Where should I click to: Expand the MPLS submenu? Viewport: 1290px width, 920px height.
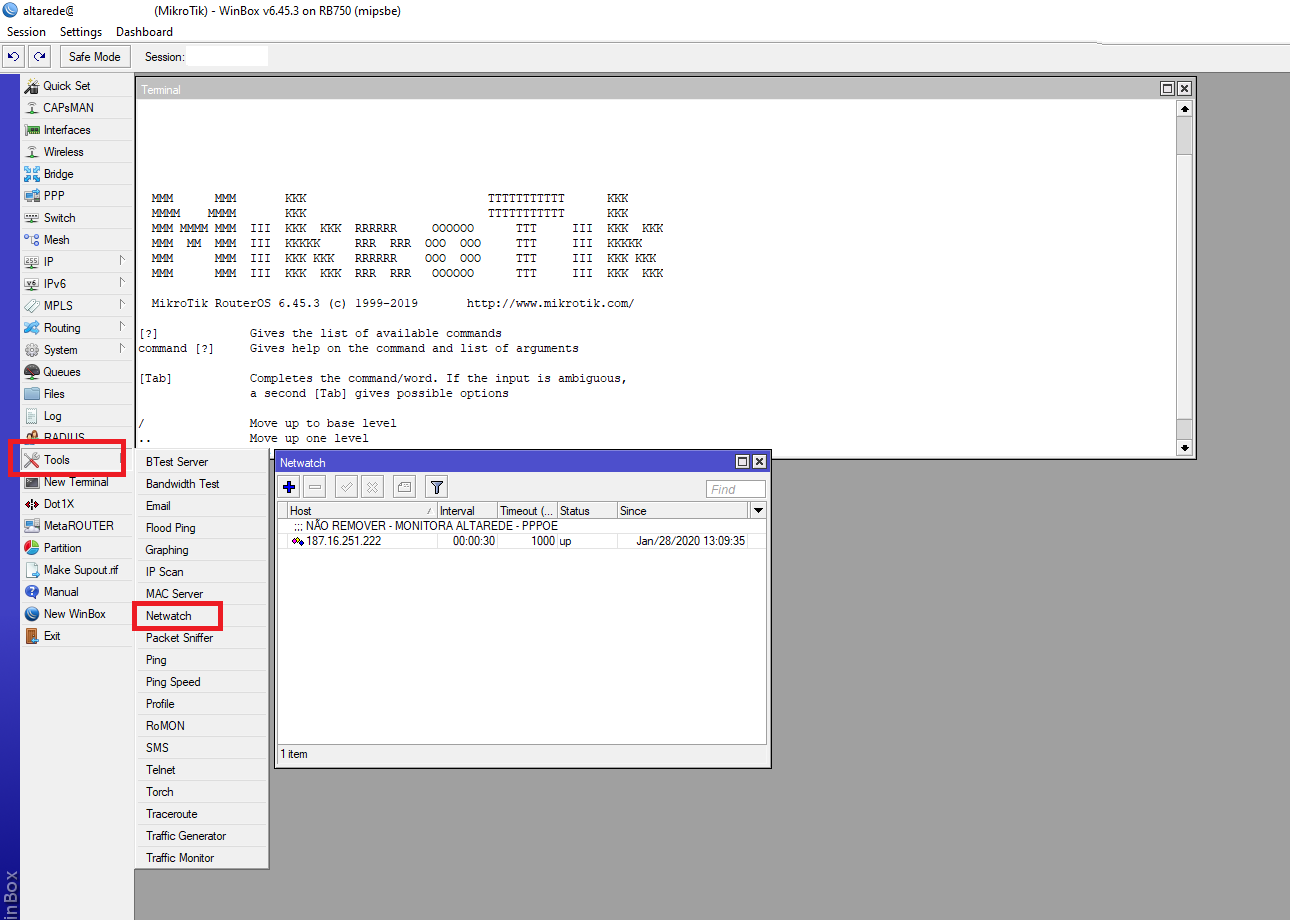click(77, 306)
